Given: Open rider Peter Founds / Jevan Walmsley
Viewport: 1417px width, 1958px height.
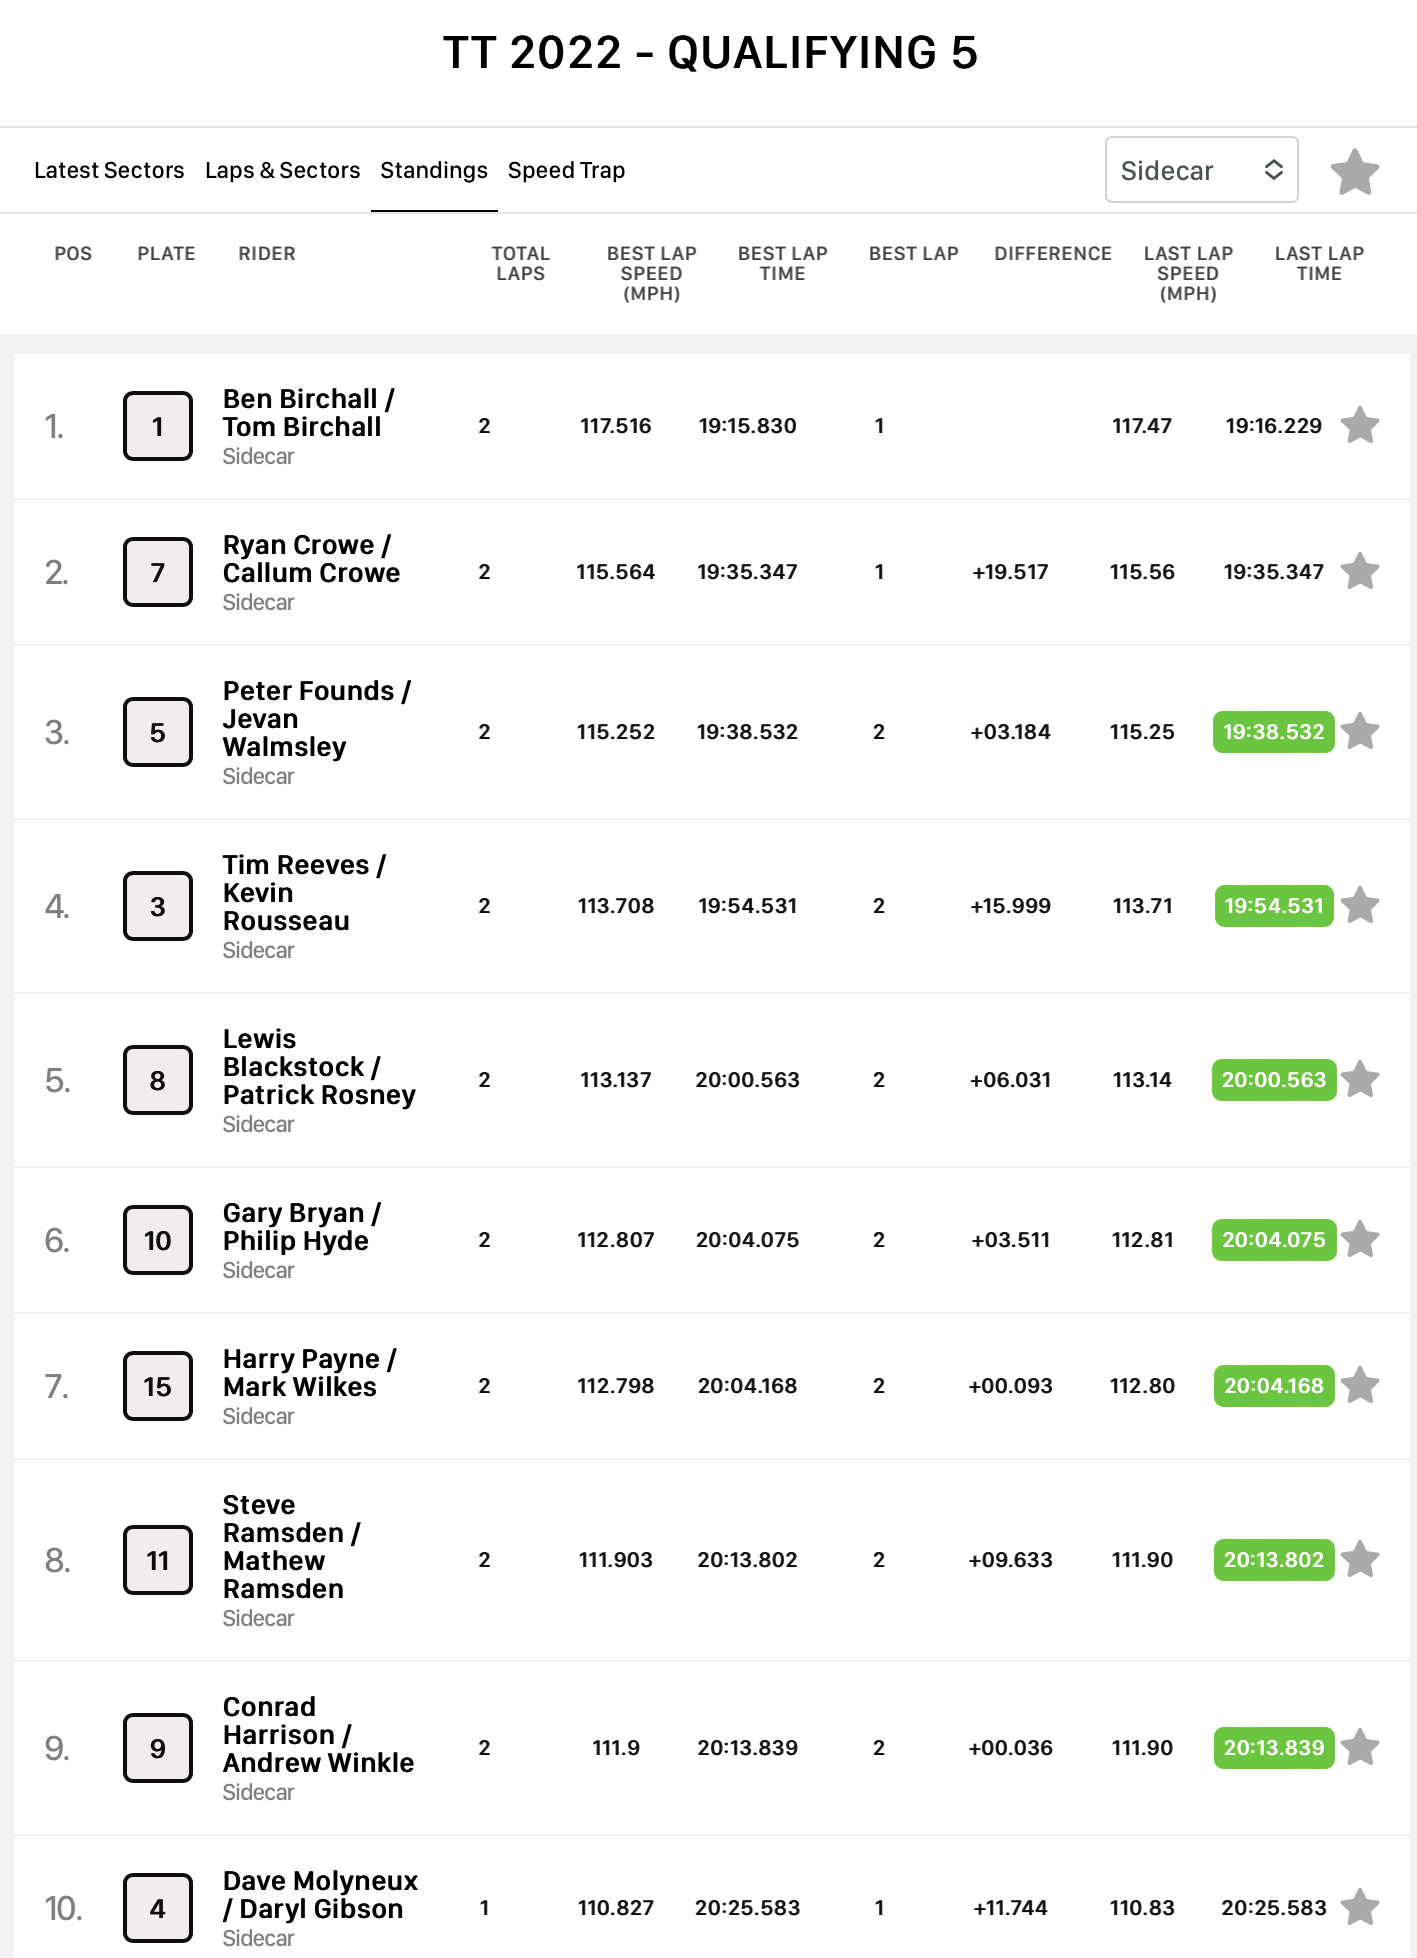Looking at the screenshot, I should click(x=317, y=719).
